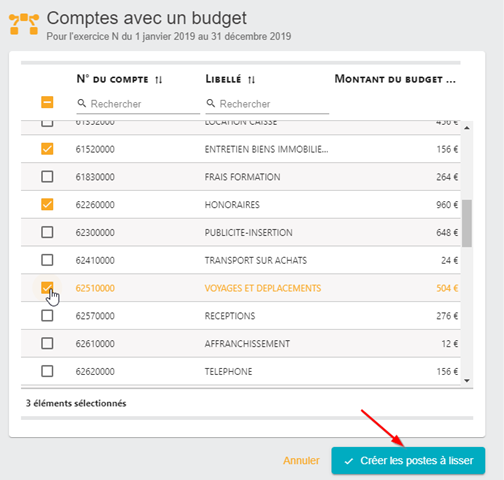This screenshot has width=504, height=480.
Task: Click the N° du compte search field
Action: 138,104
